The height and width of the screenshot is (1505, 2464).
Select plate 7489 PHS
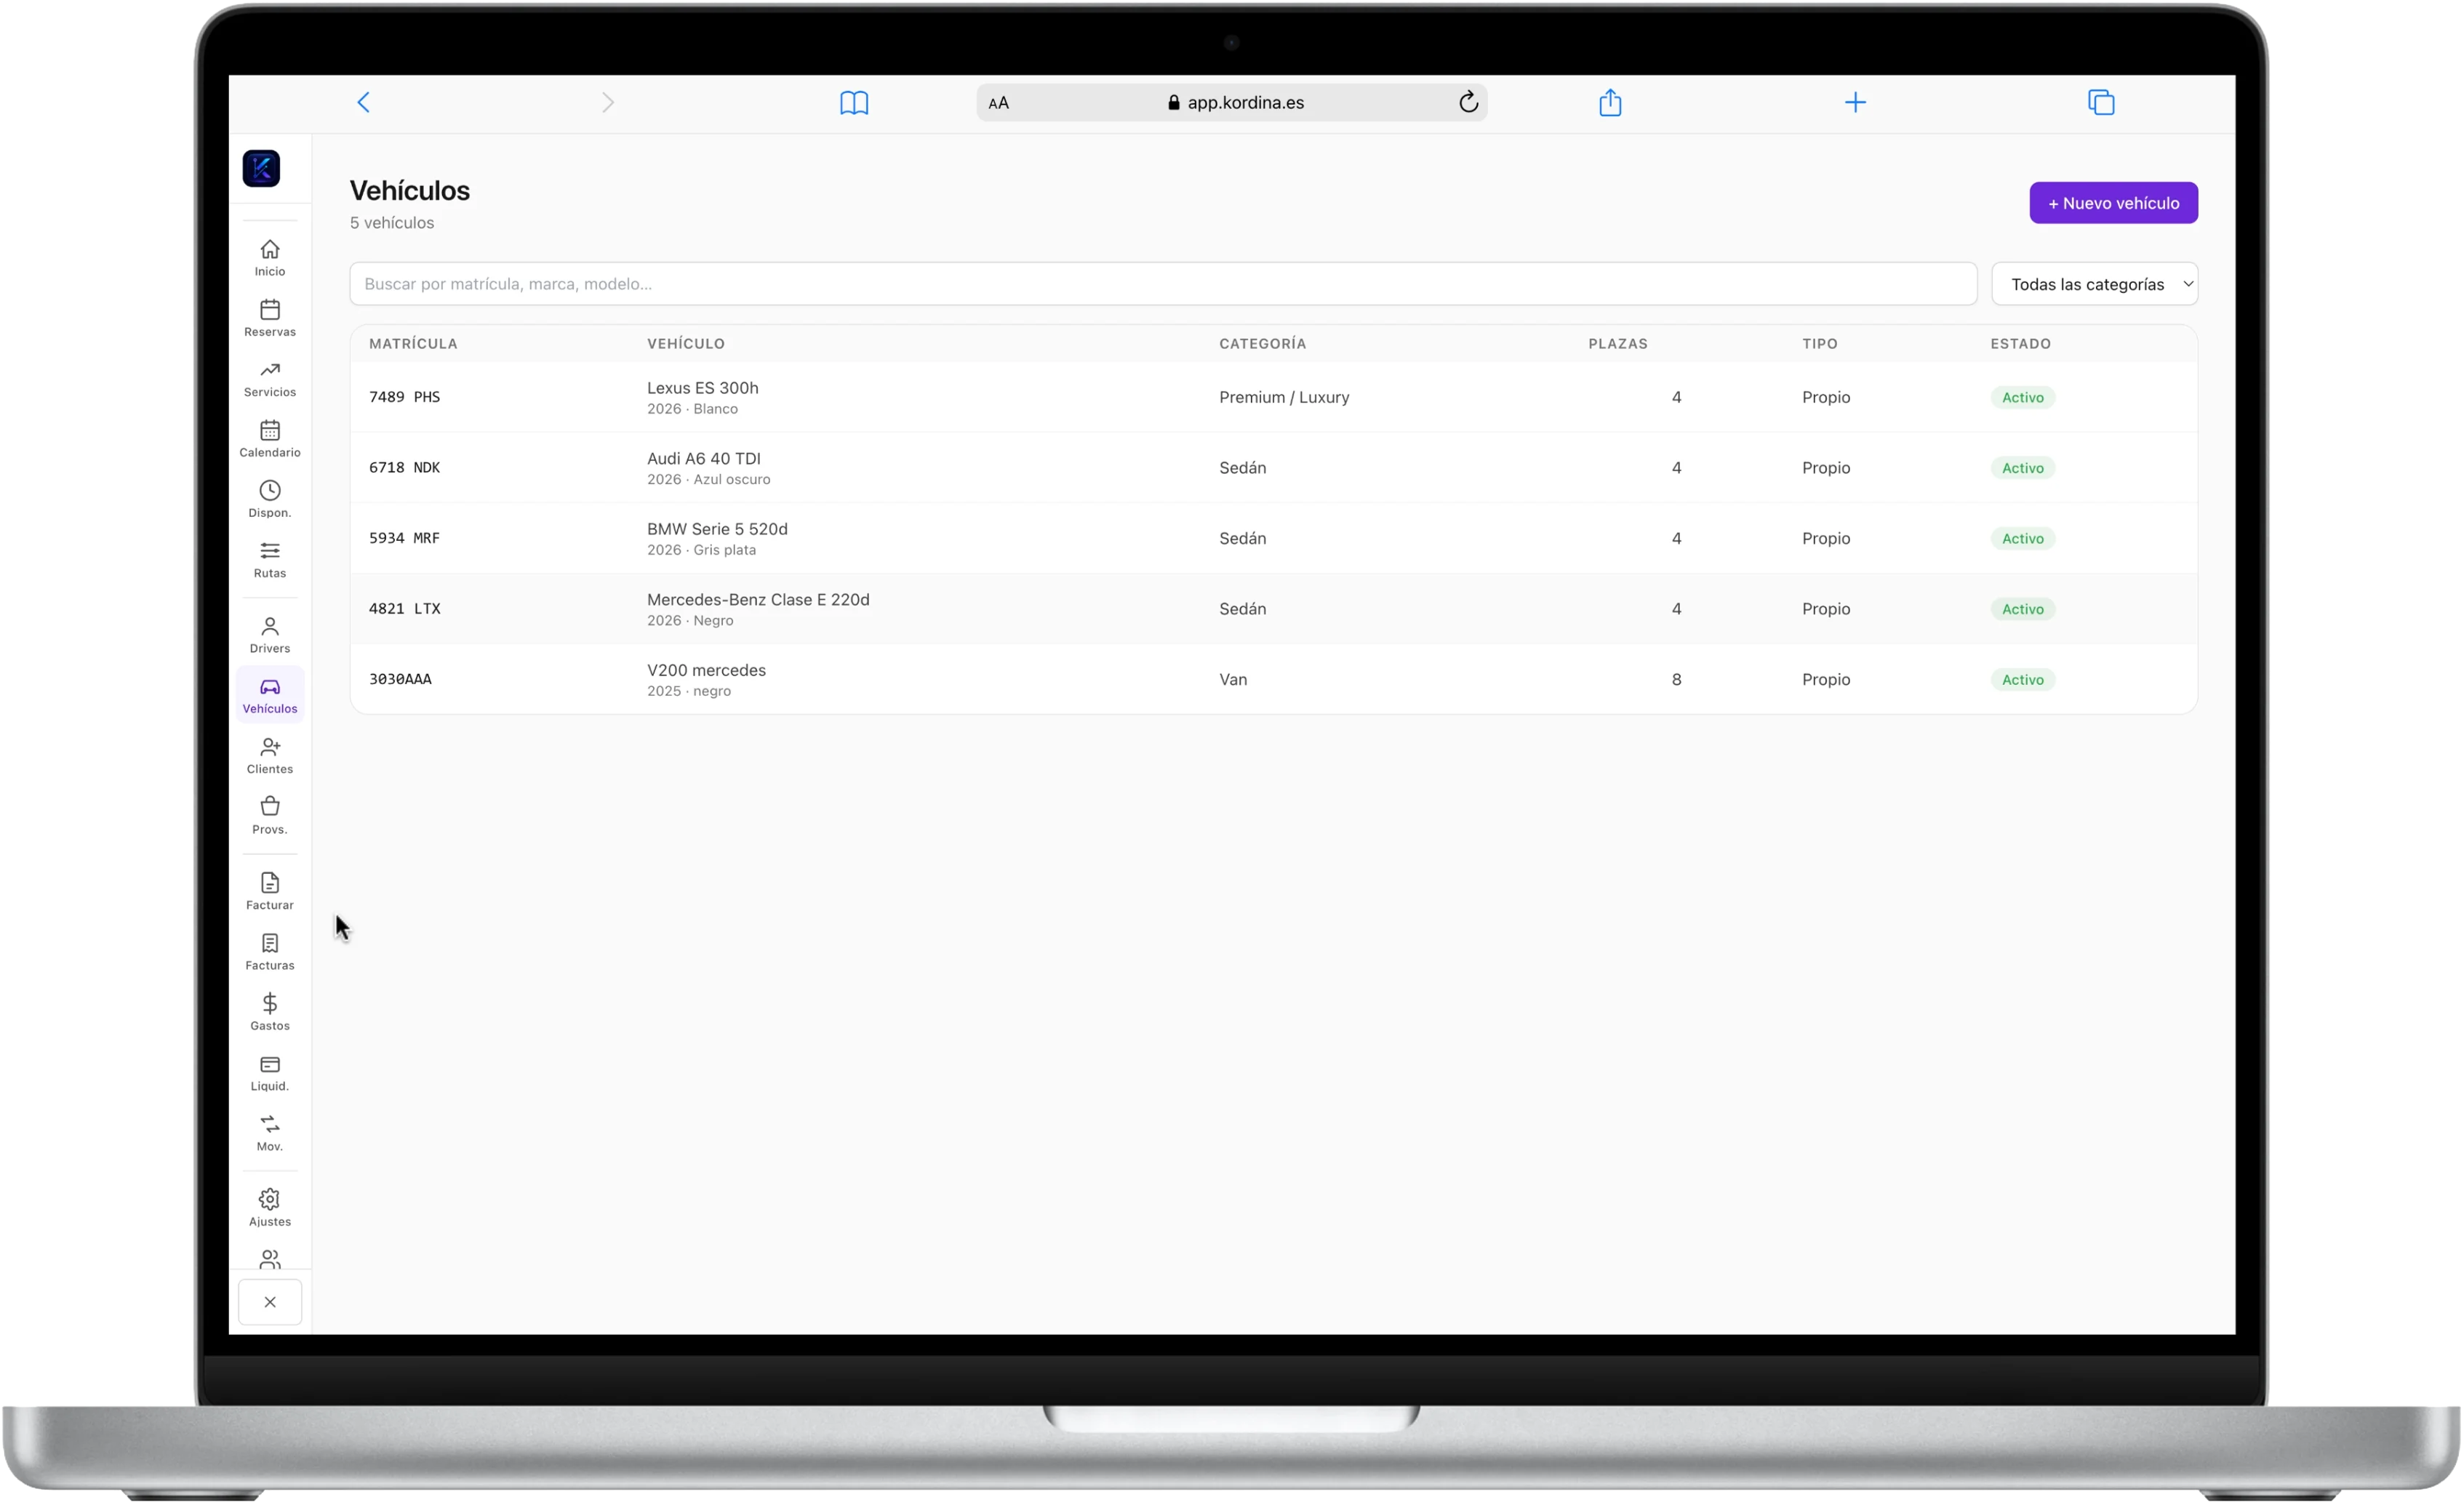[404, 397]
